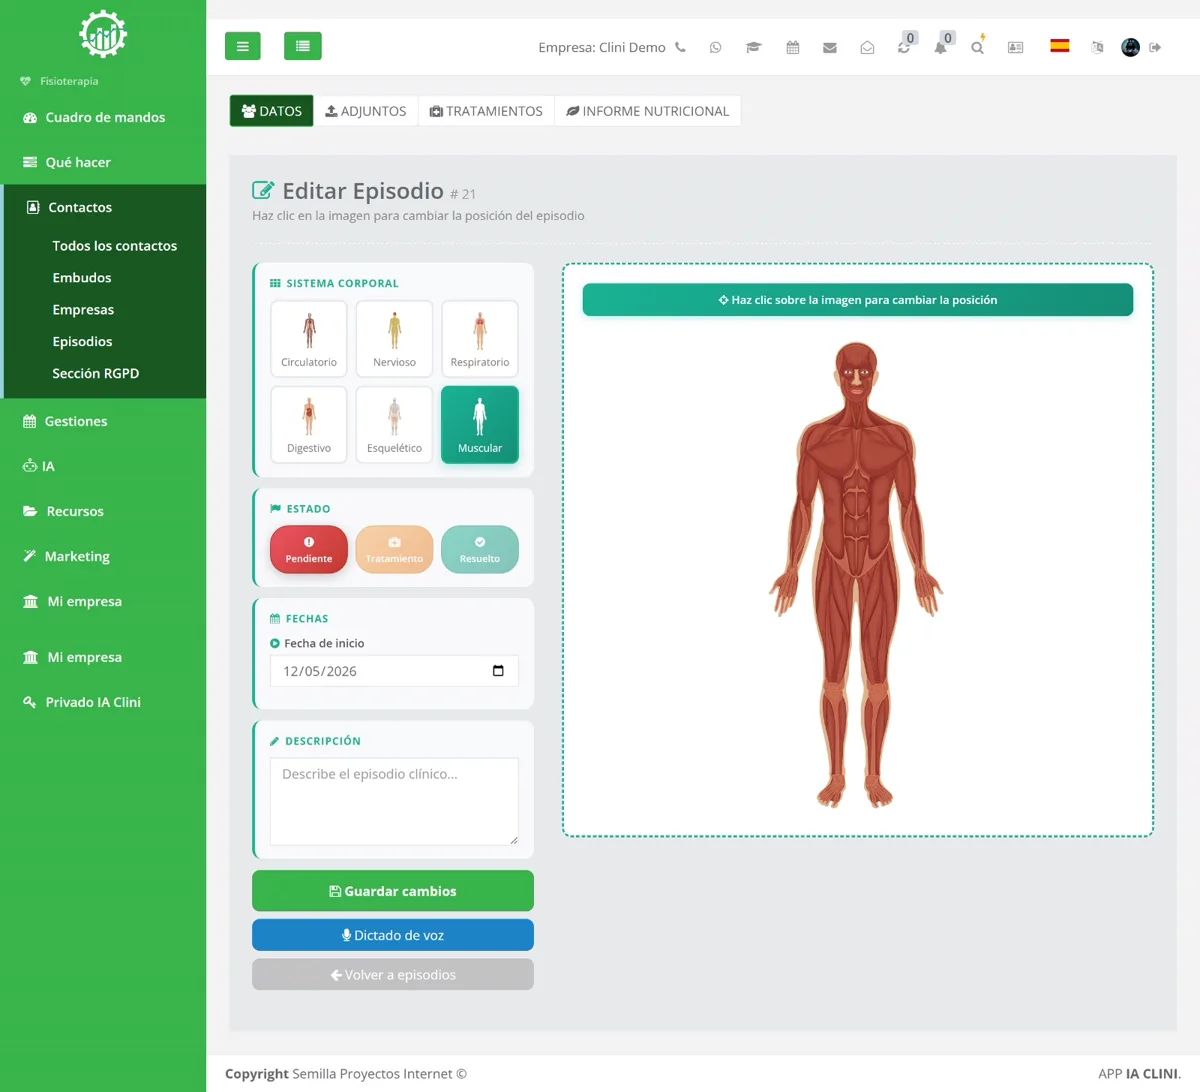Open Todos los contactos link
1200x1092 pixels.
[115, 246]
